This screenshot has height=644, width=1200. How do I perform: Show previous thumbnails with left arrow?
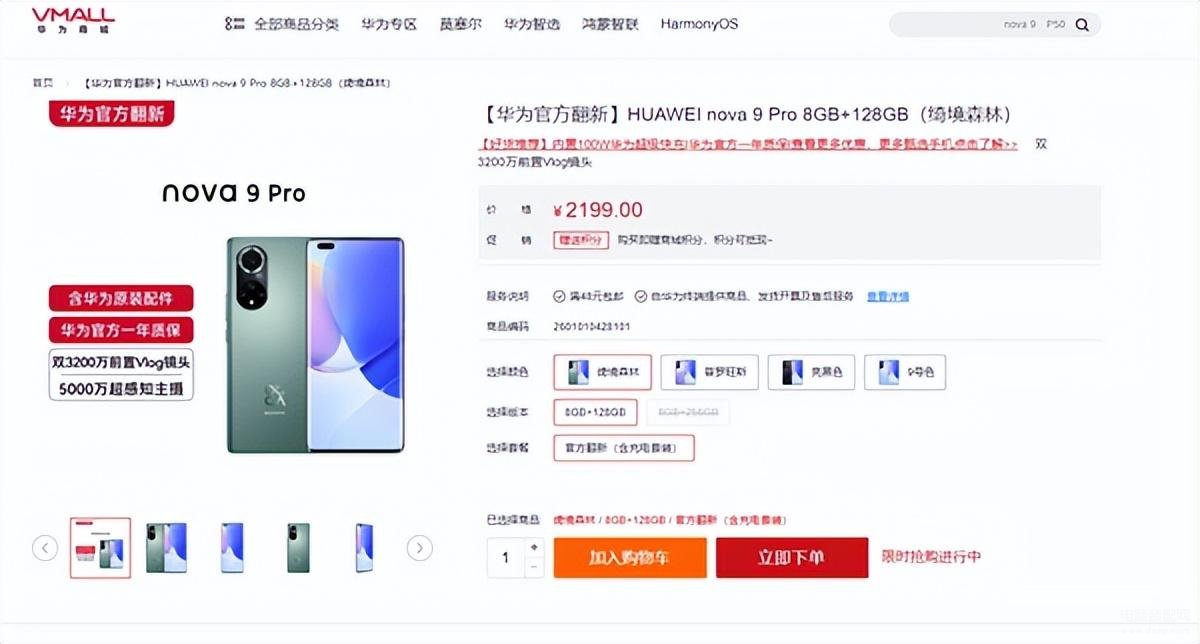click(x=45, y=547)
